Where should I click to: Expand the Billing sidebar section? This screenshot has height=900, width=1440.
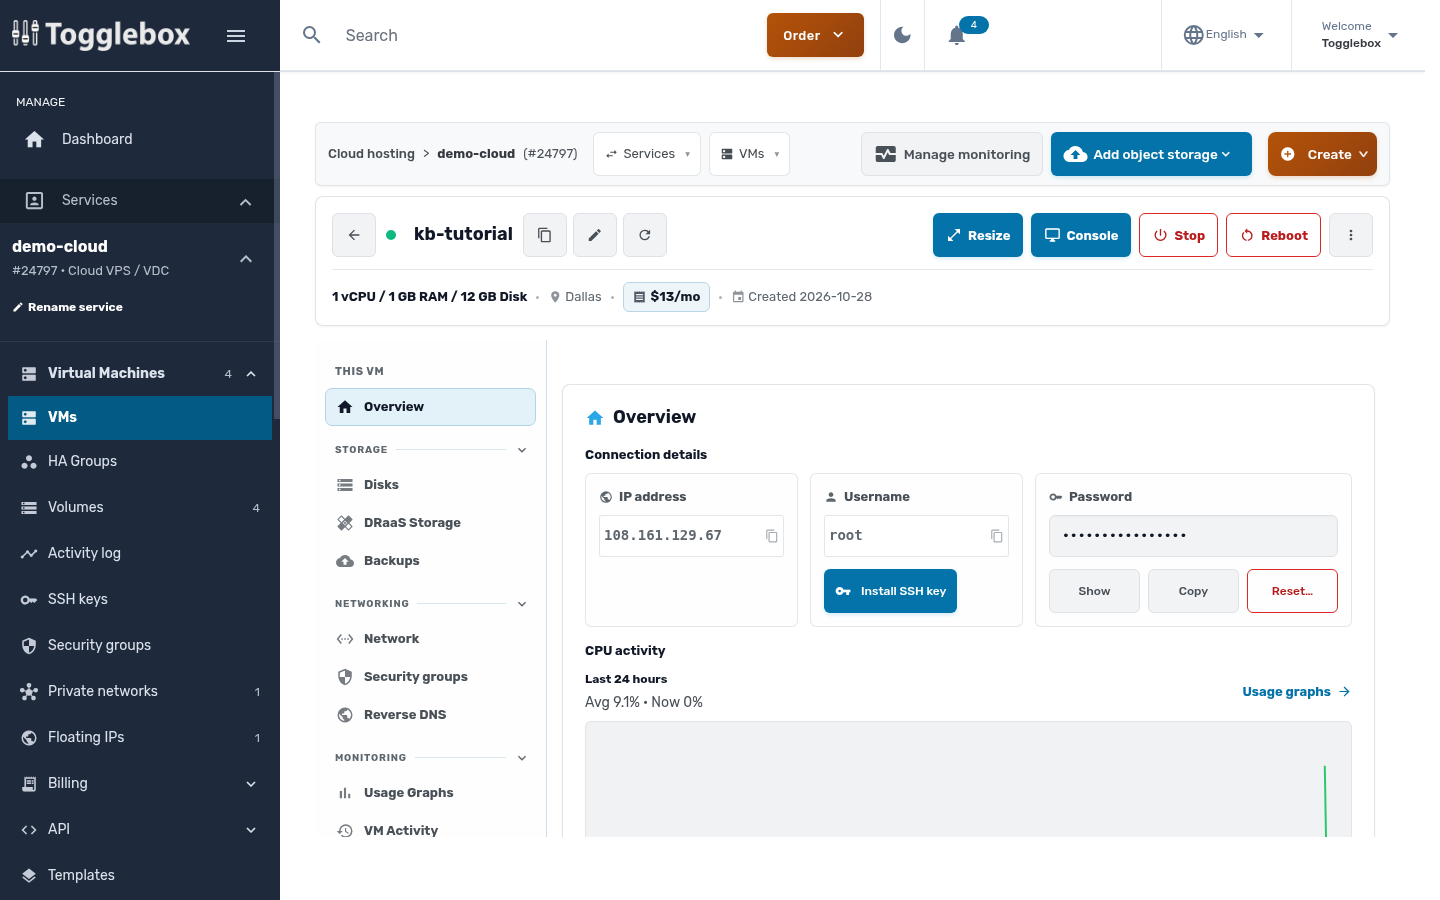[x=140, y=783]
